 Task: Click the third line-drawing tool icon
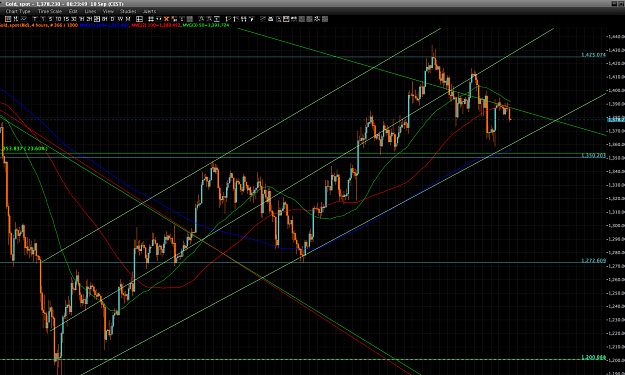click(x=244, y=19)
